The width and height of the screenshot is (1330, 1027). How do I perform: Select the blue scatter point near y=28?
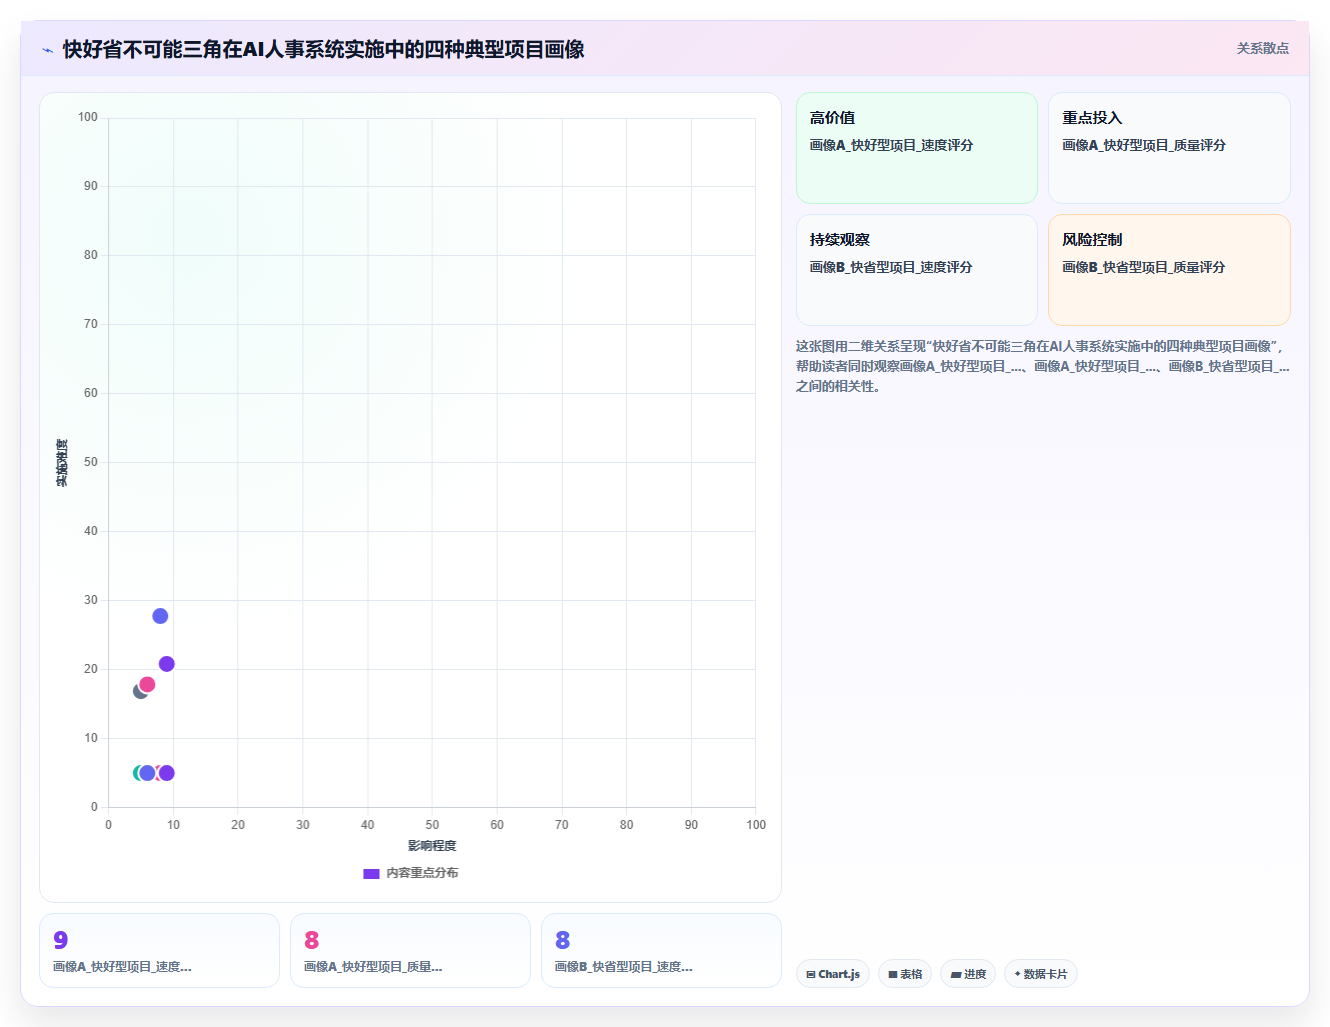[x=160, y=616]
